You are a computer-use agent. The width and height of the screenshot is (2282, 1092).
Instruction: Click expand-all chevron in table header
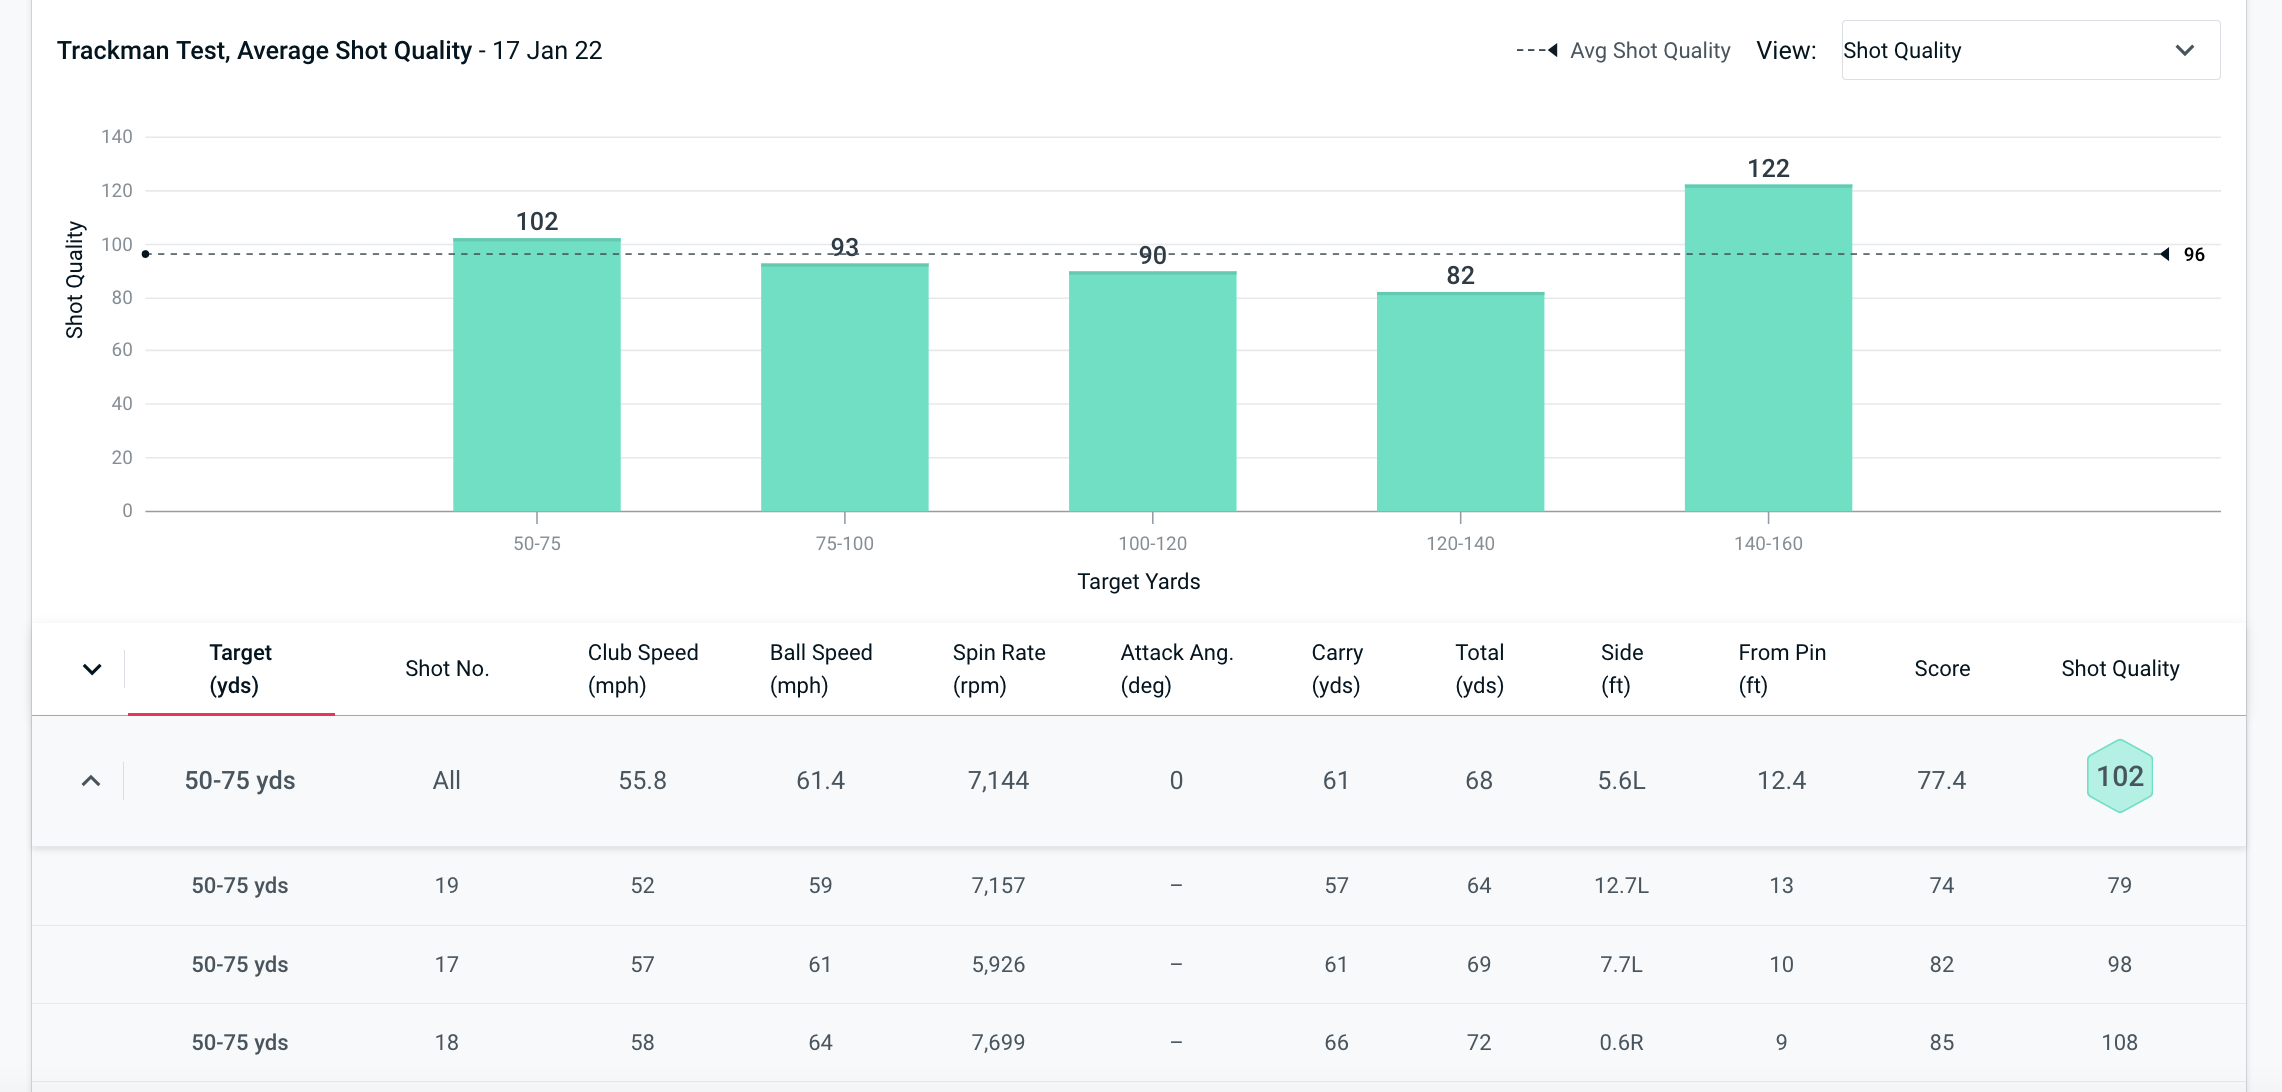(x=92, y=669)
